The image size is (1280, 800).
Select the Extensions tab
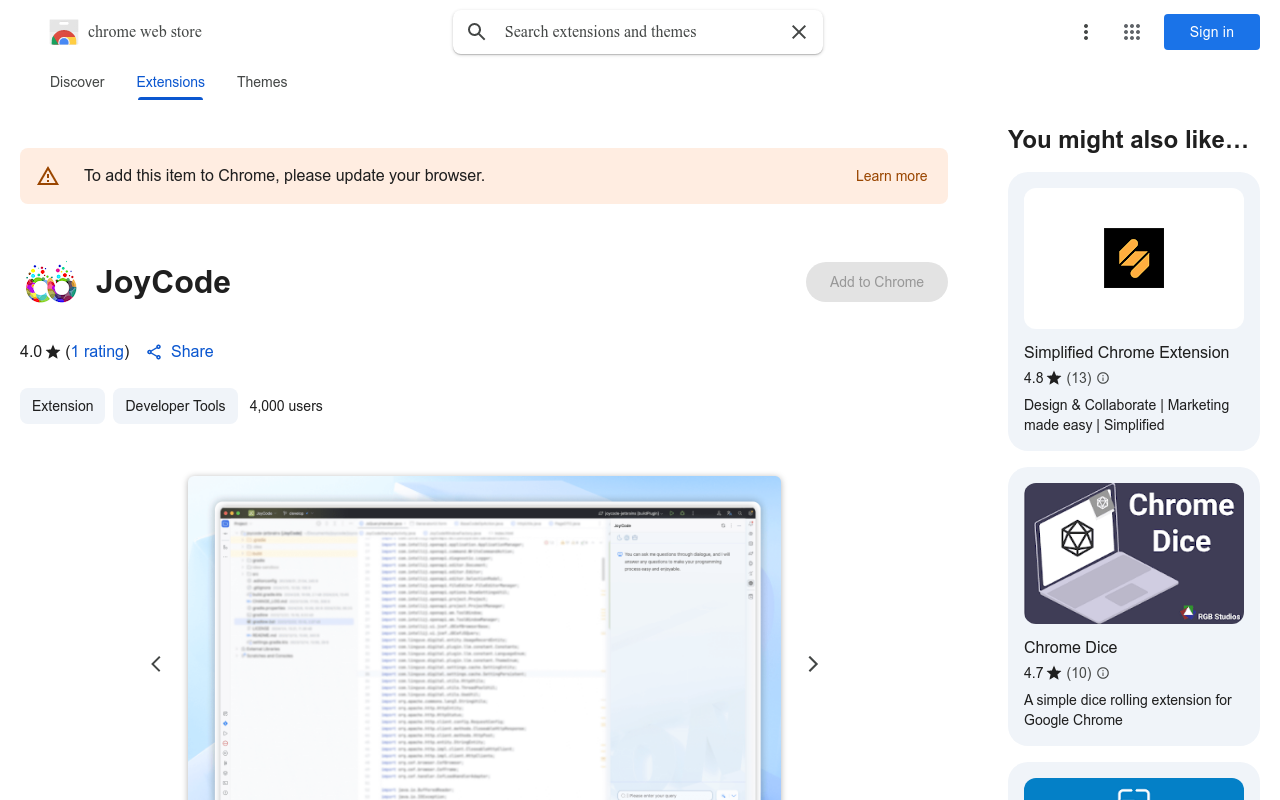(171, 82)
